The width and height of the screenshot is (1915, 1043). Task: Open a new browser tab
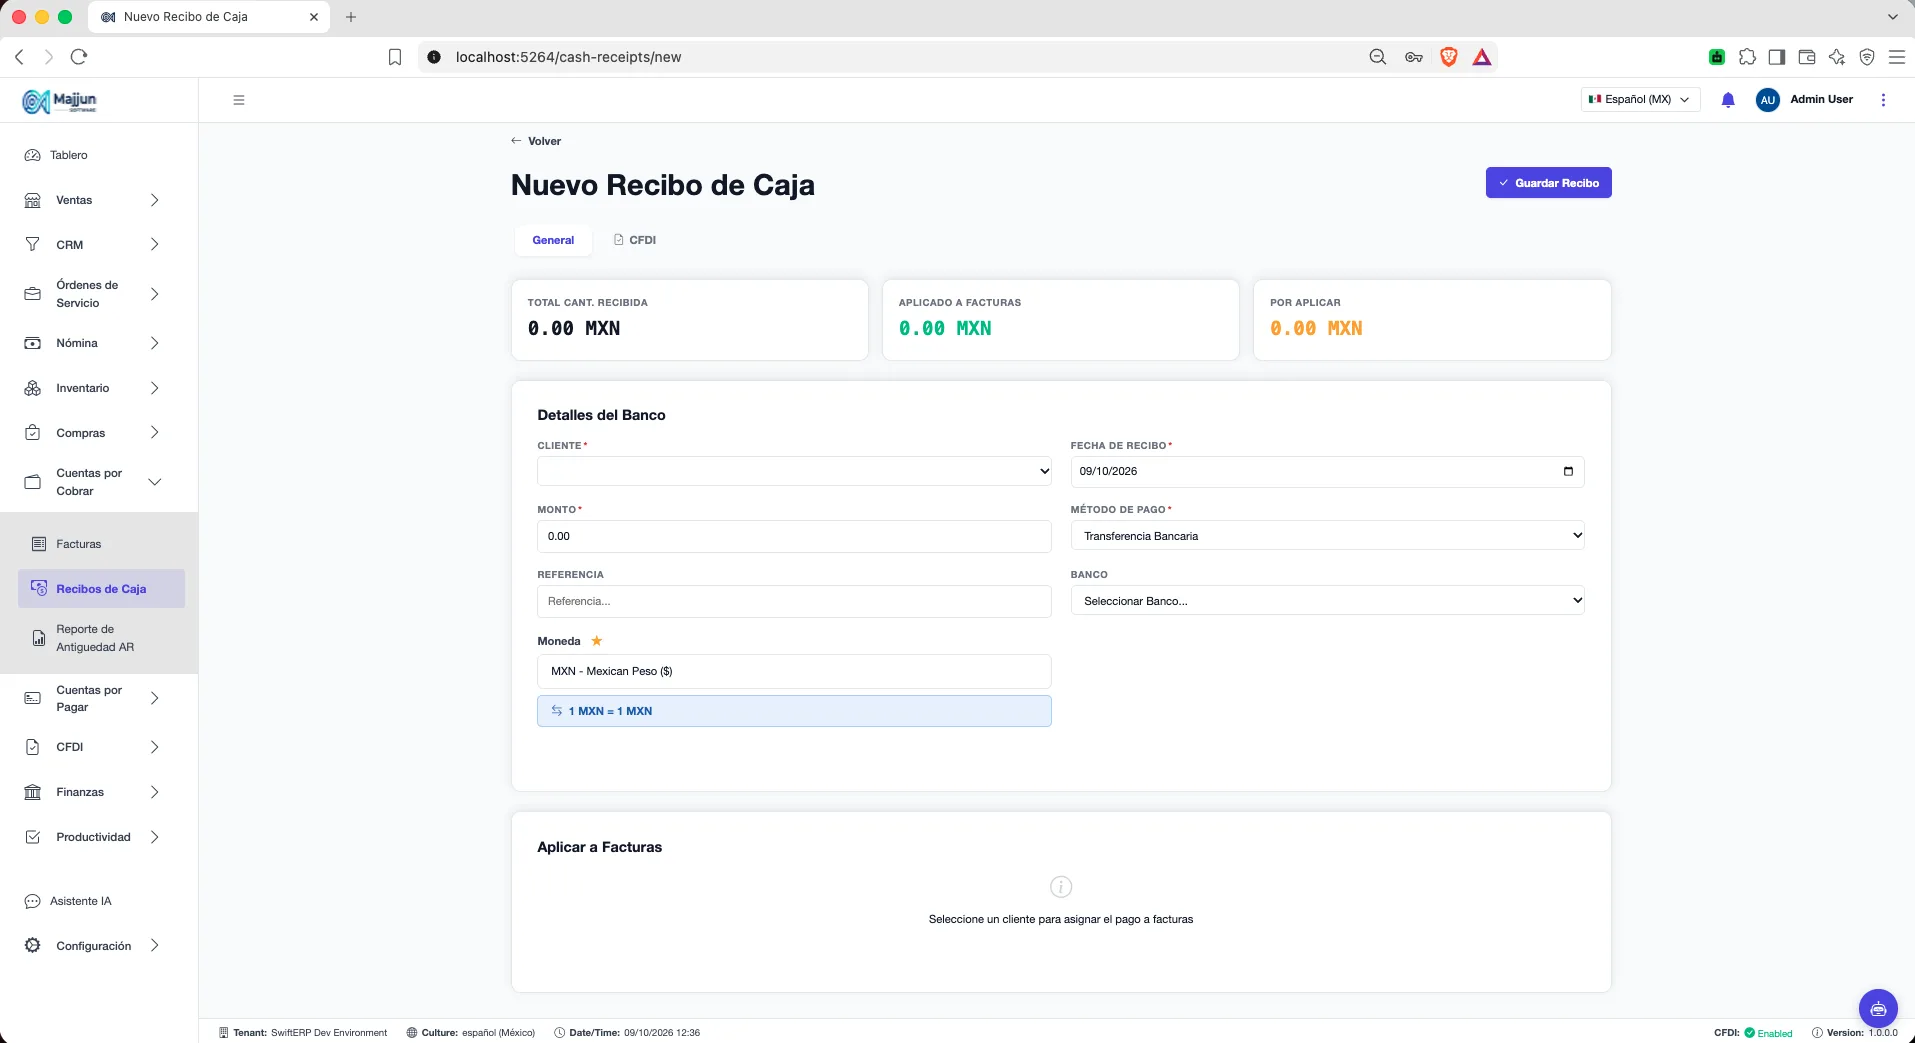coord(351,17)
